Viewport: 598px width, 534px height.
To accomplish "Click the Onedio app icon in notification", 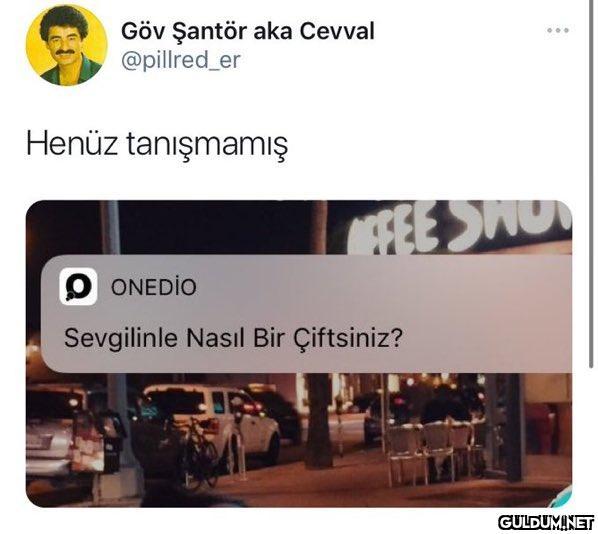I will click(x=78, y=286).
